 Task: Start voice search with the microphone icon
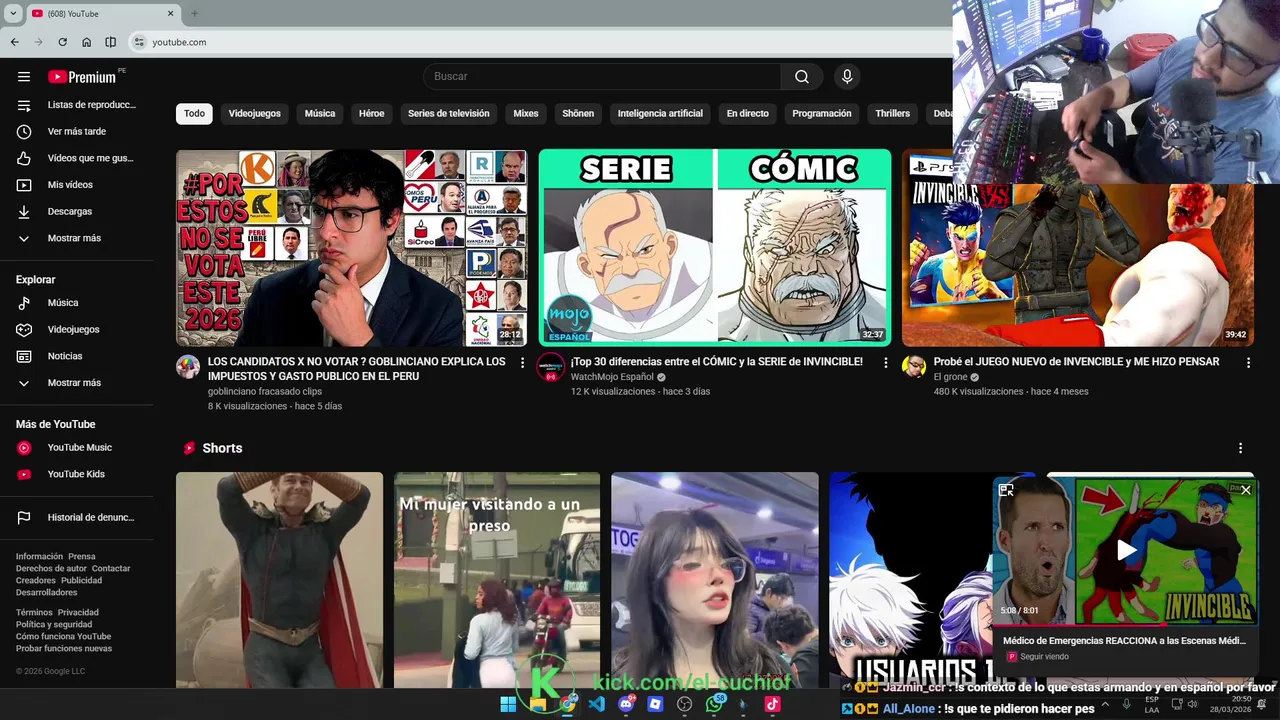pos(847,77)
